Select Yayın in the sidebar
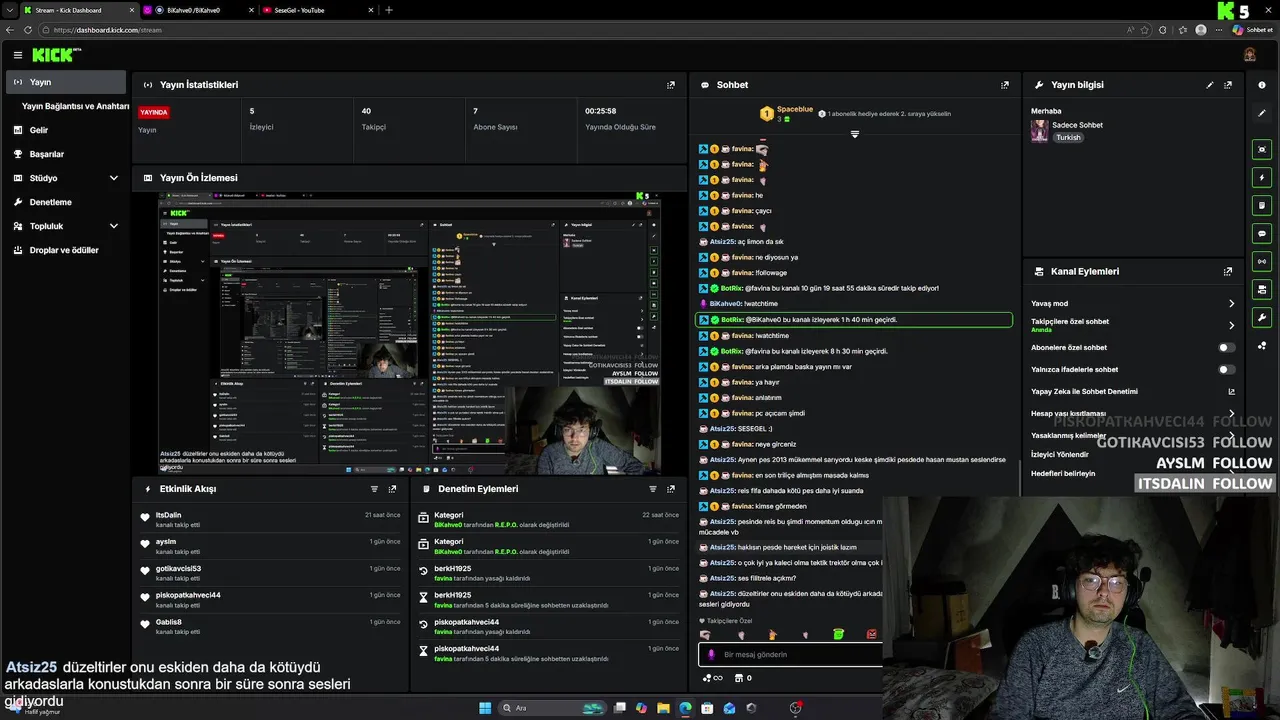The image size is (1280, 720). (66, 82)
